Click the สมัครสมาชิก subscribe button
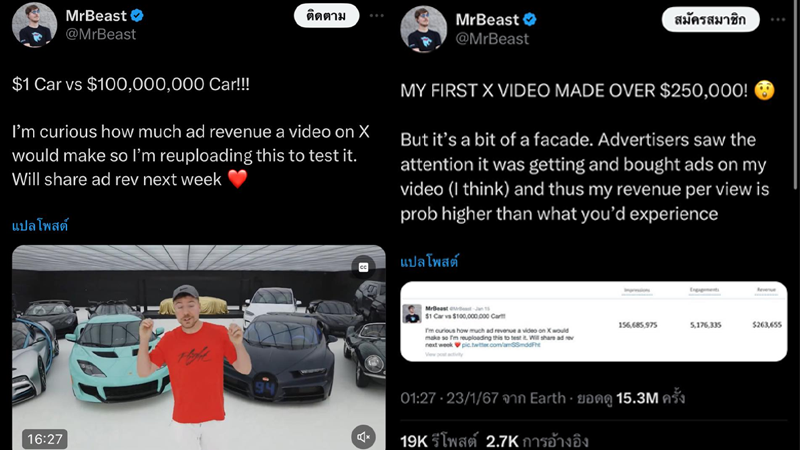The image size is (800, 450). [710, 20]
